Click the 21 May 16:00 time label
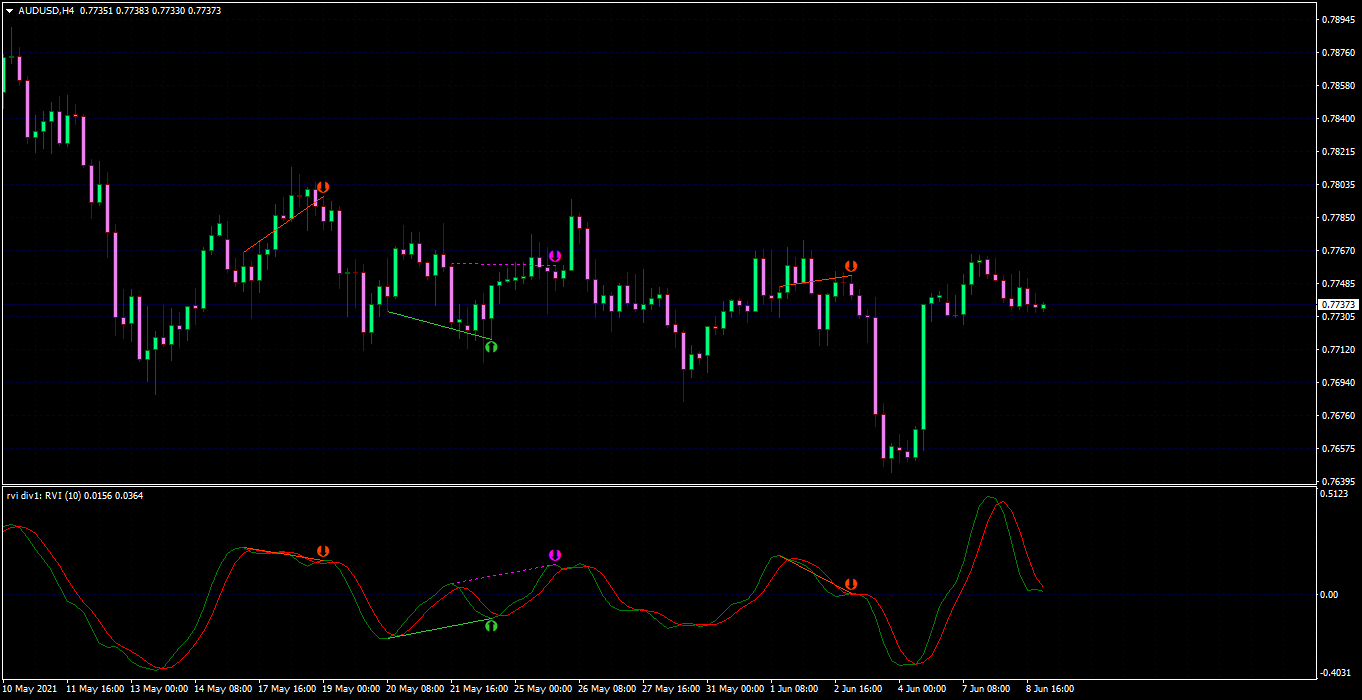This screenshot has width=1362, height=700. click(x=479, y=689)
